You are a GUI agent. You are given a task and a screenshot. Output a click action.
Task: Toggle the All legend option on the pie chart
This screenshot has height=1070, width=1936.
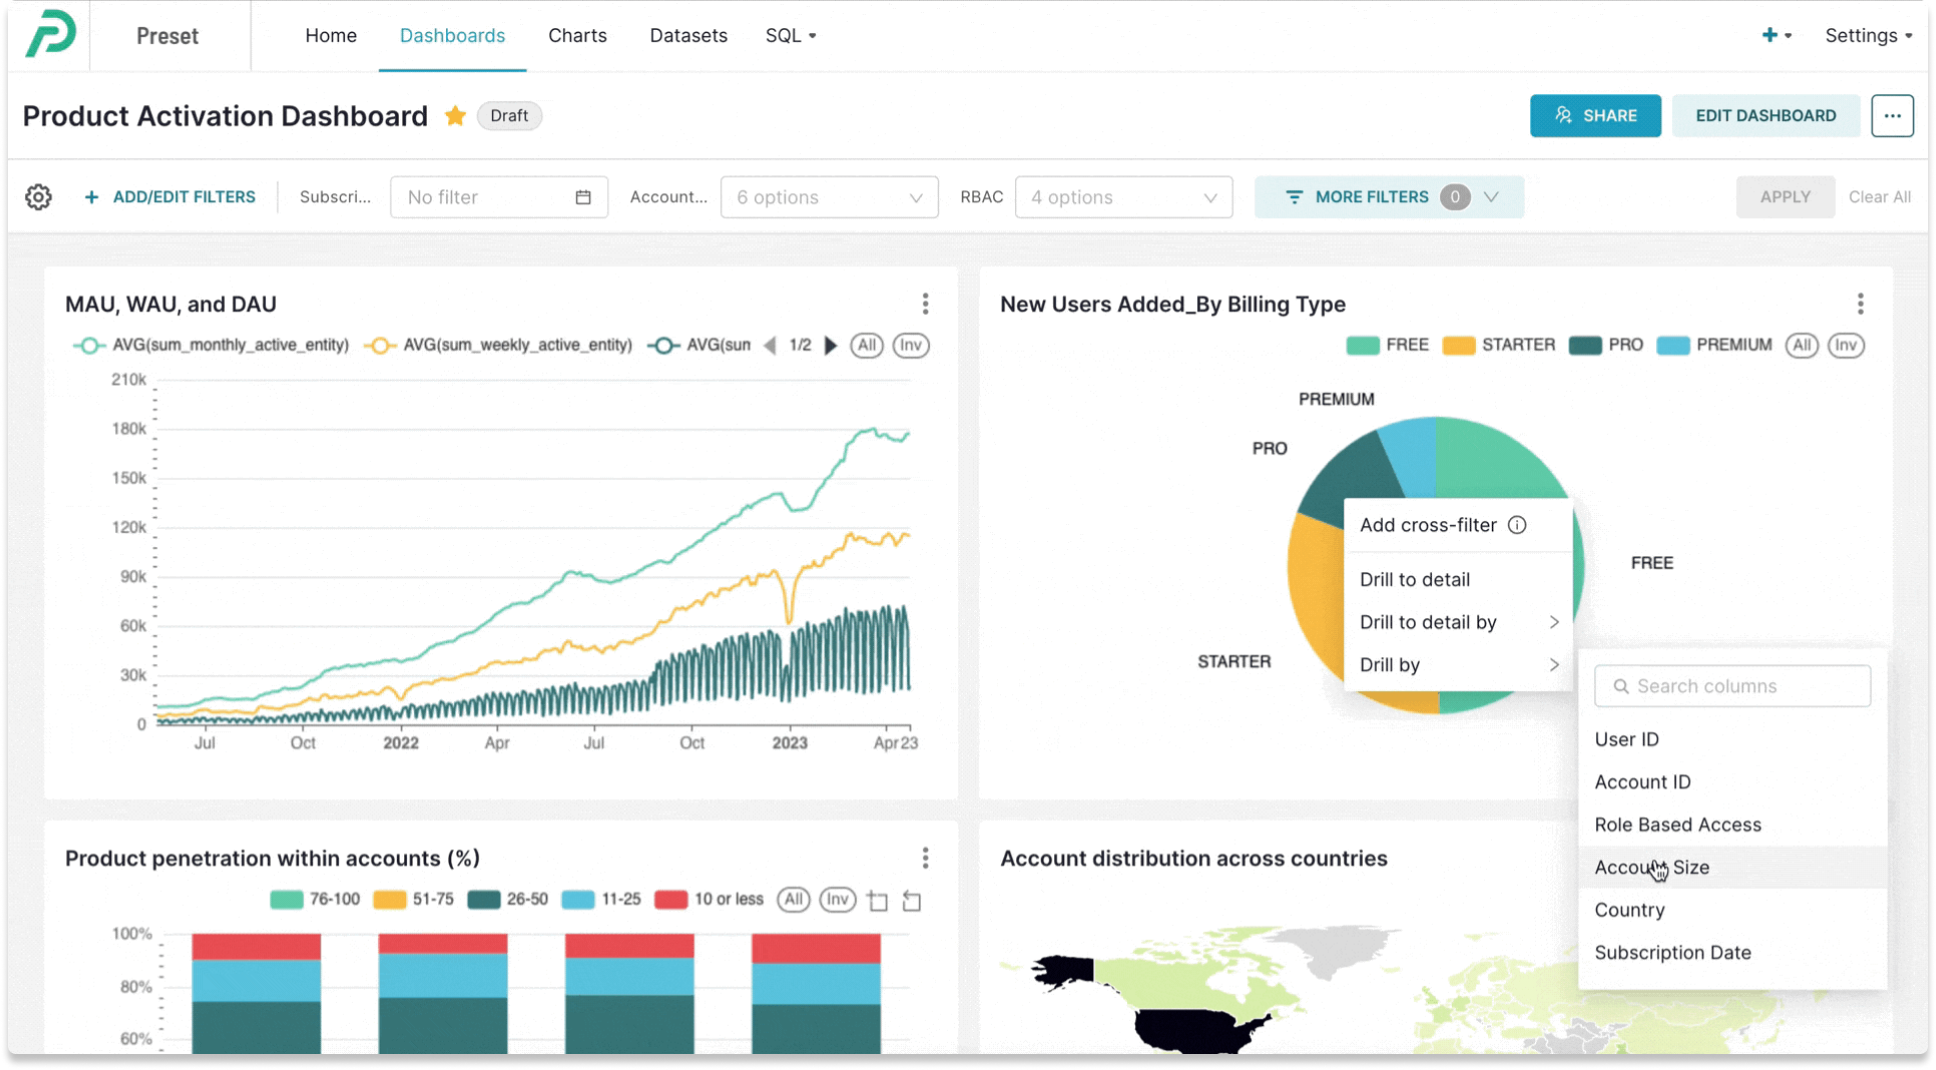tap(1802, 345)
